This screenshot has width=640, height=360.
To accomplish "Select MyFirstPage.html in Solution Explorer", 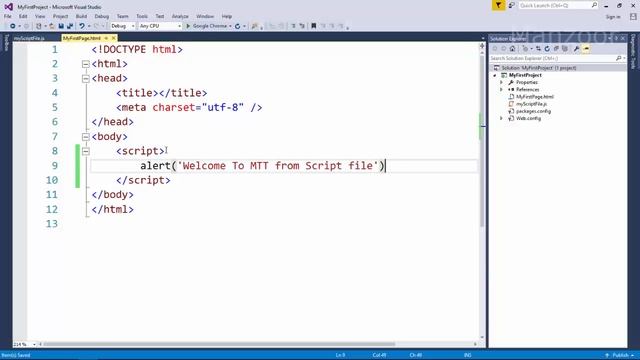I will click(x=535, y=97).
